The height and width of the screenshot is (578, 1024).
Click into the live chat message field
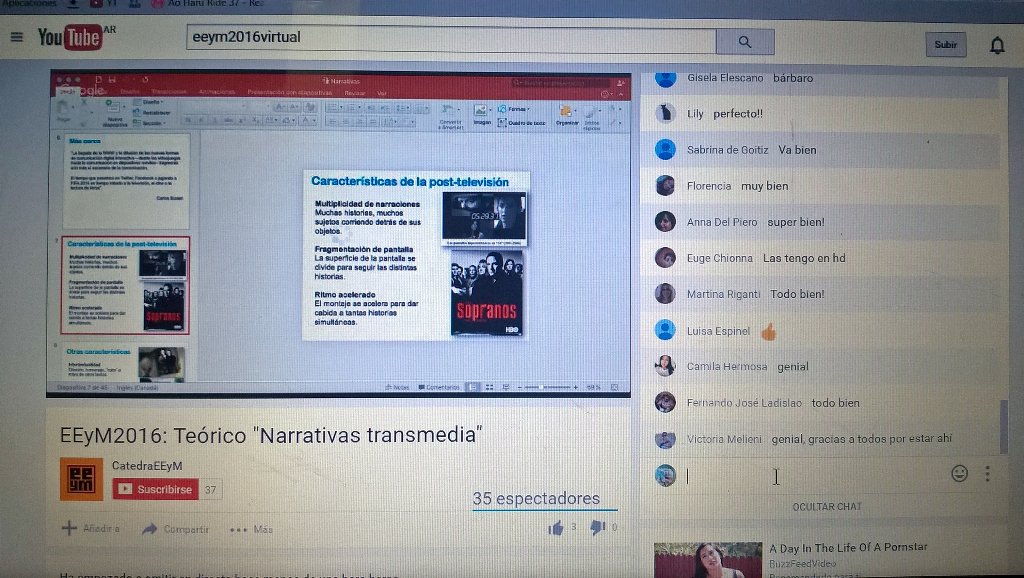click(813, 475)
